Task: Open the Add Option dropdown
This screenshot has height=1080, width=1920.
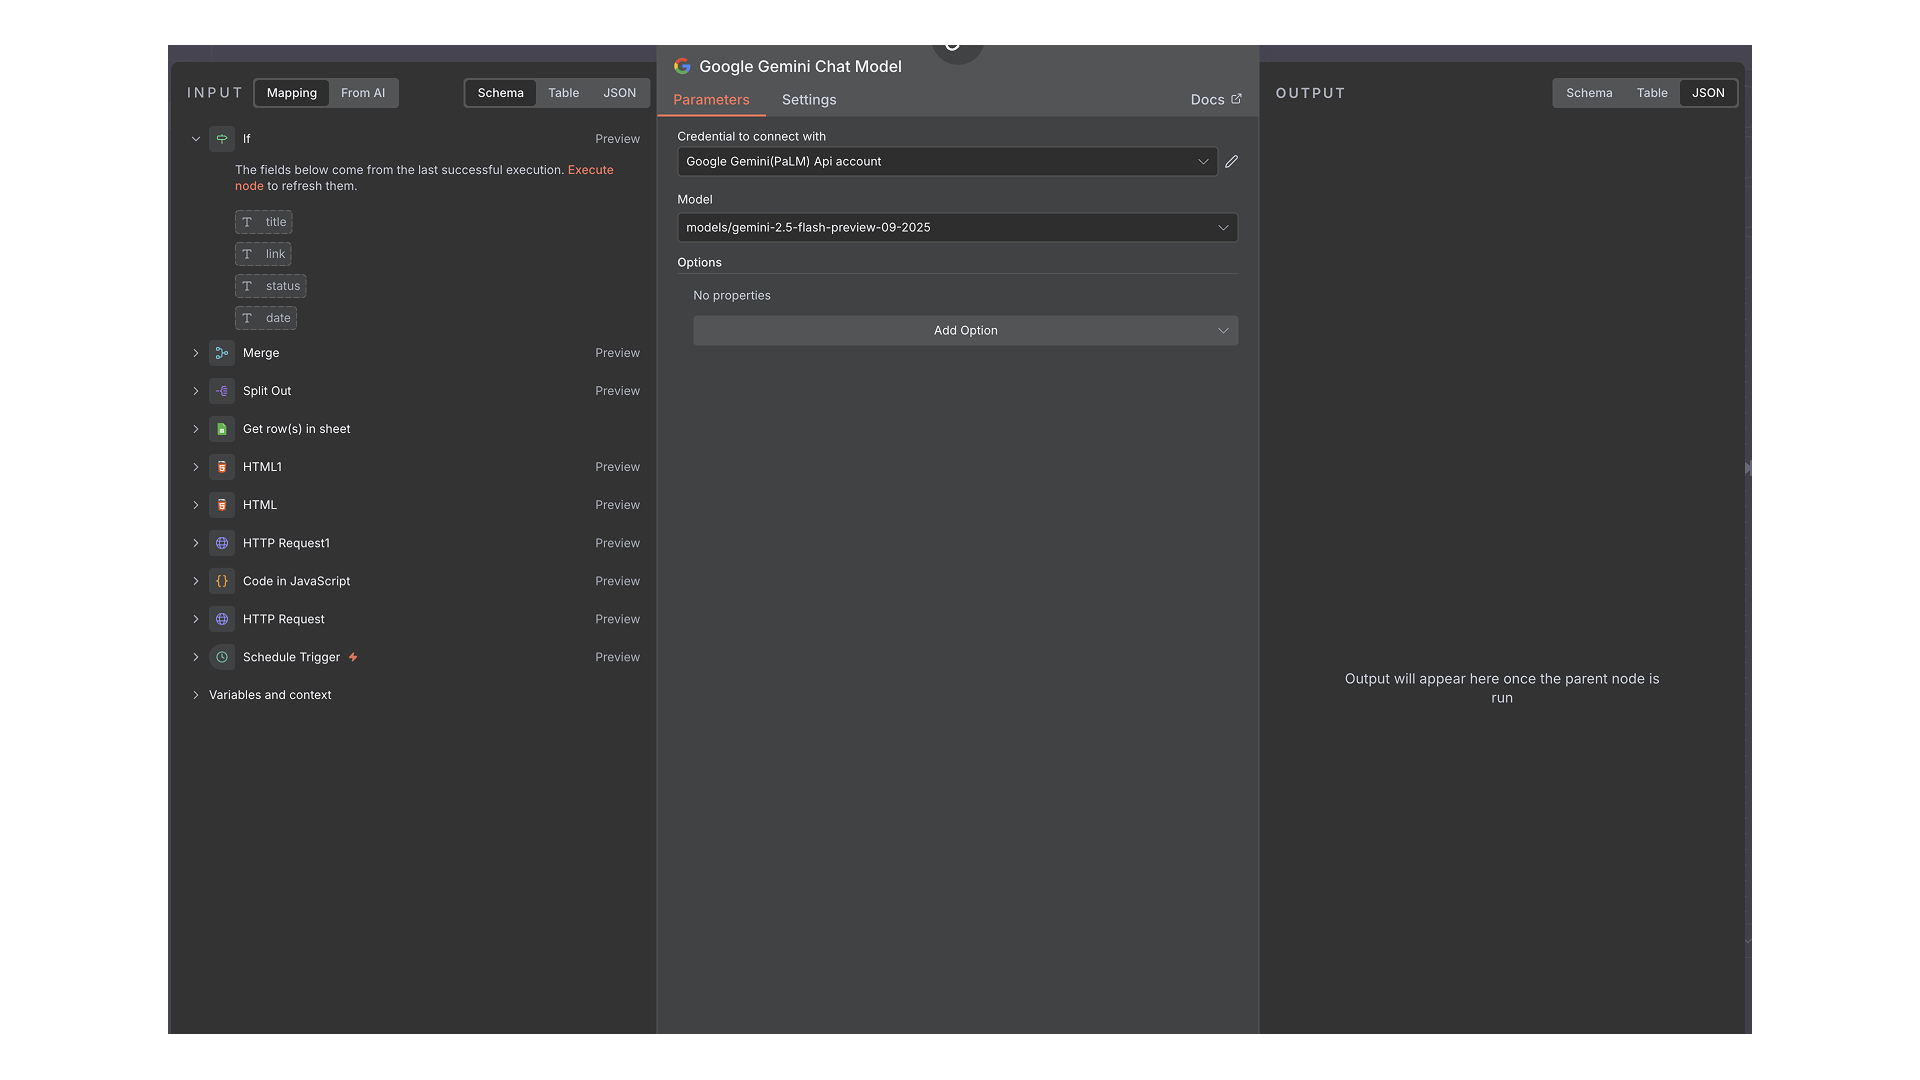Action: pyautogui.click(x=965, y=331)
